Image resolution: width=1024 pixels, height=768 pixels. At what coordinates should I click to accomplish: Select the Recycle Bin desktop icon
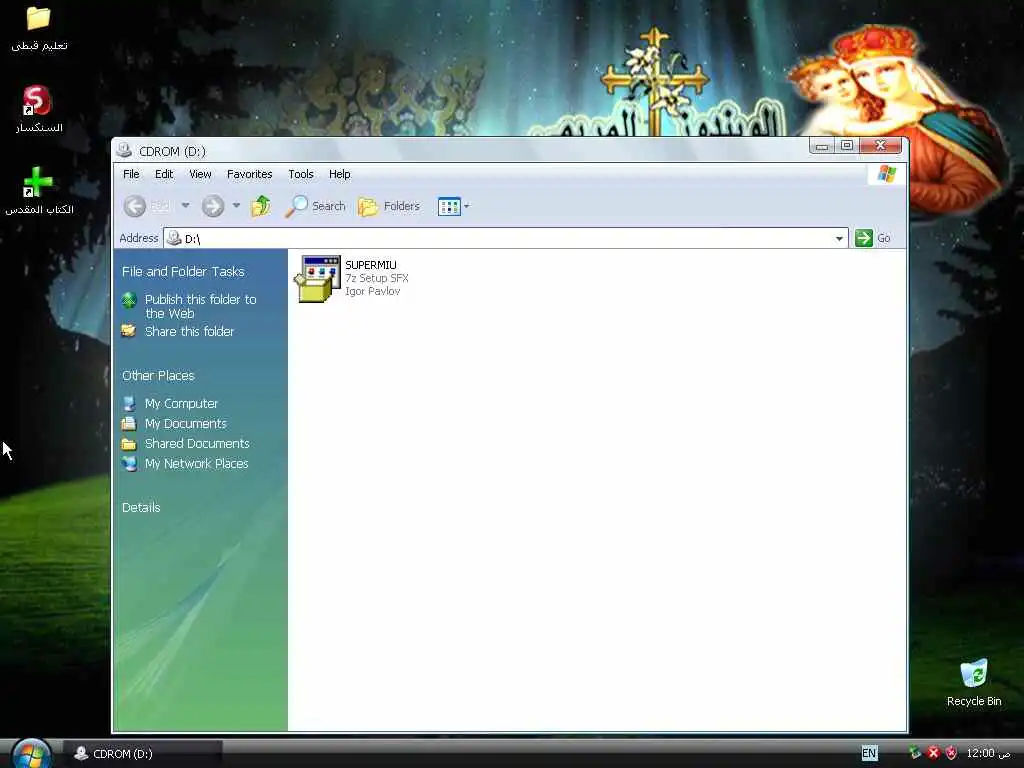click(x=974, y=683)
